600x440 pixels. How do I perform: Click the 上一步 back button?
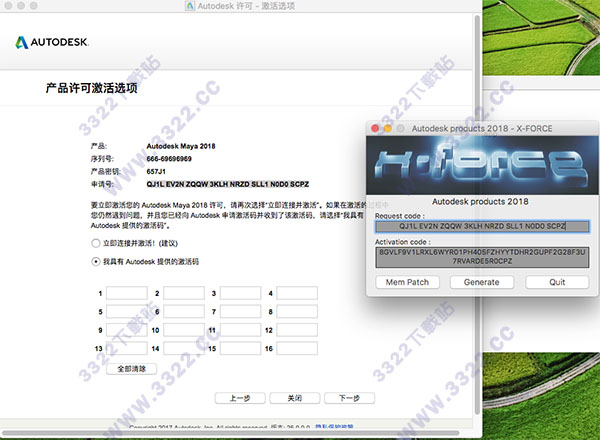tap(240, 398)
